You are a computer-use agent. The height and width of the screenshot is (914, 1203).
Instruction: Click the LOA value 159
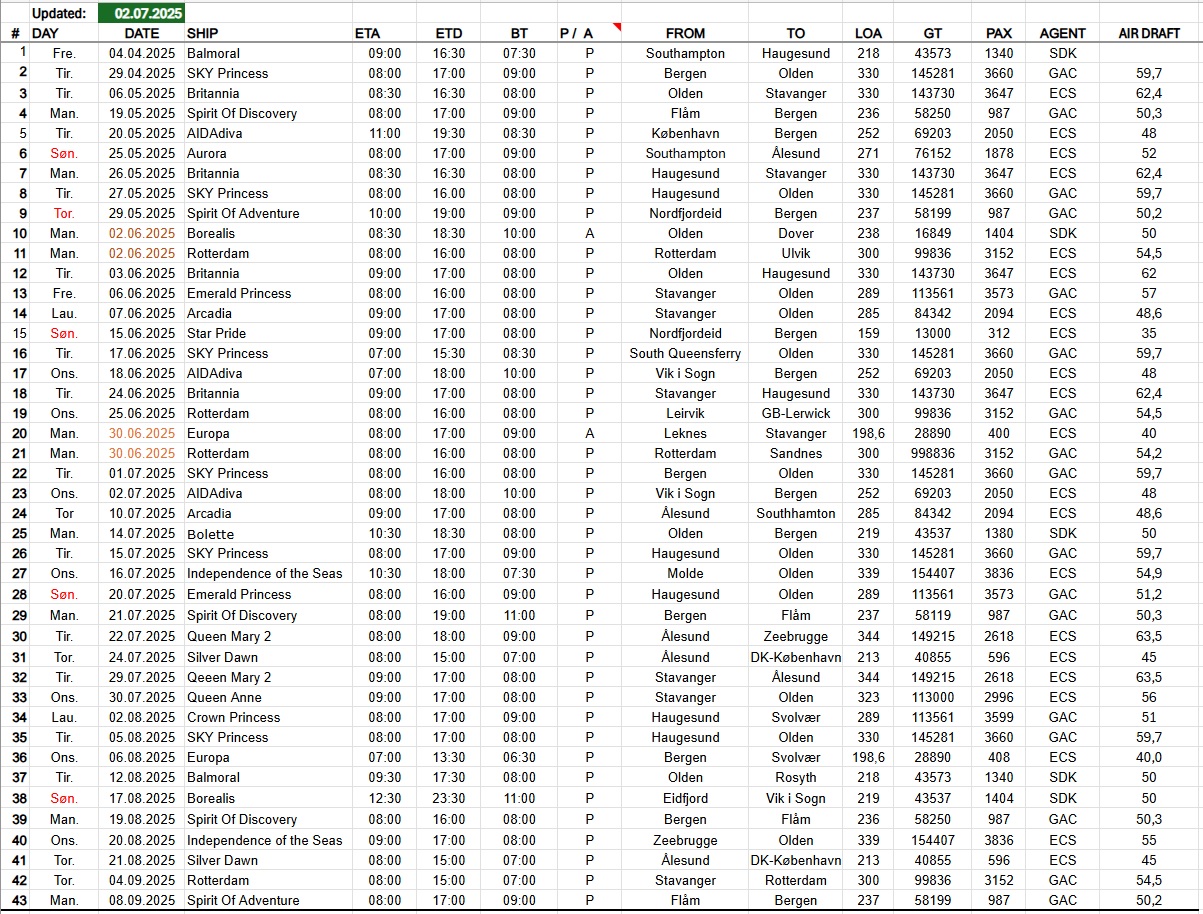(x=869, y=333)
